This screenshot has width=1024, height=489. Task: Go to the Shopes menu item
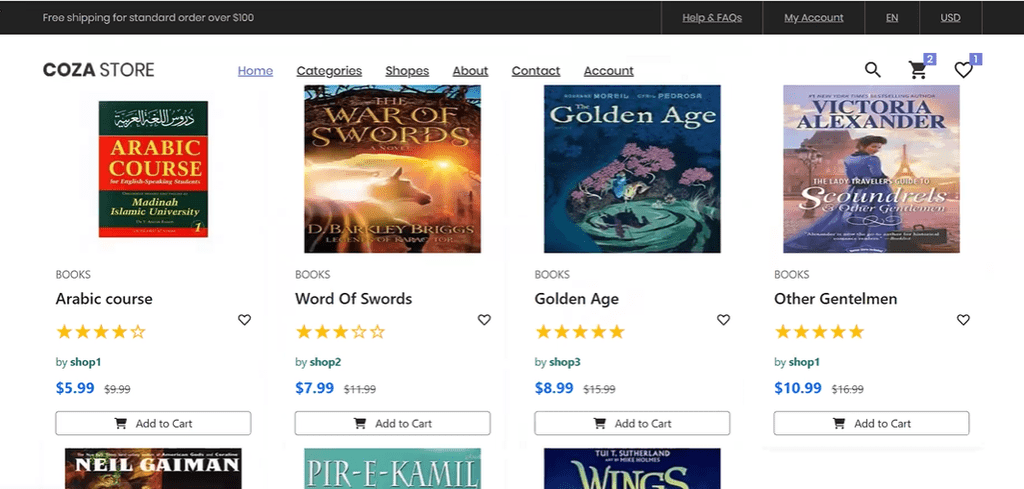click(407, 71)
